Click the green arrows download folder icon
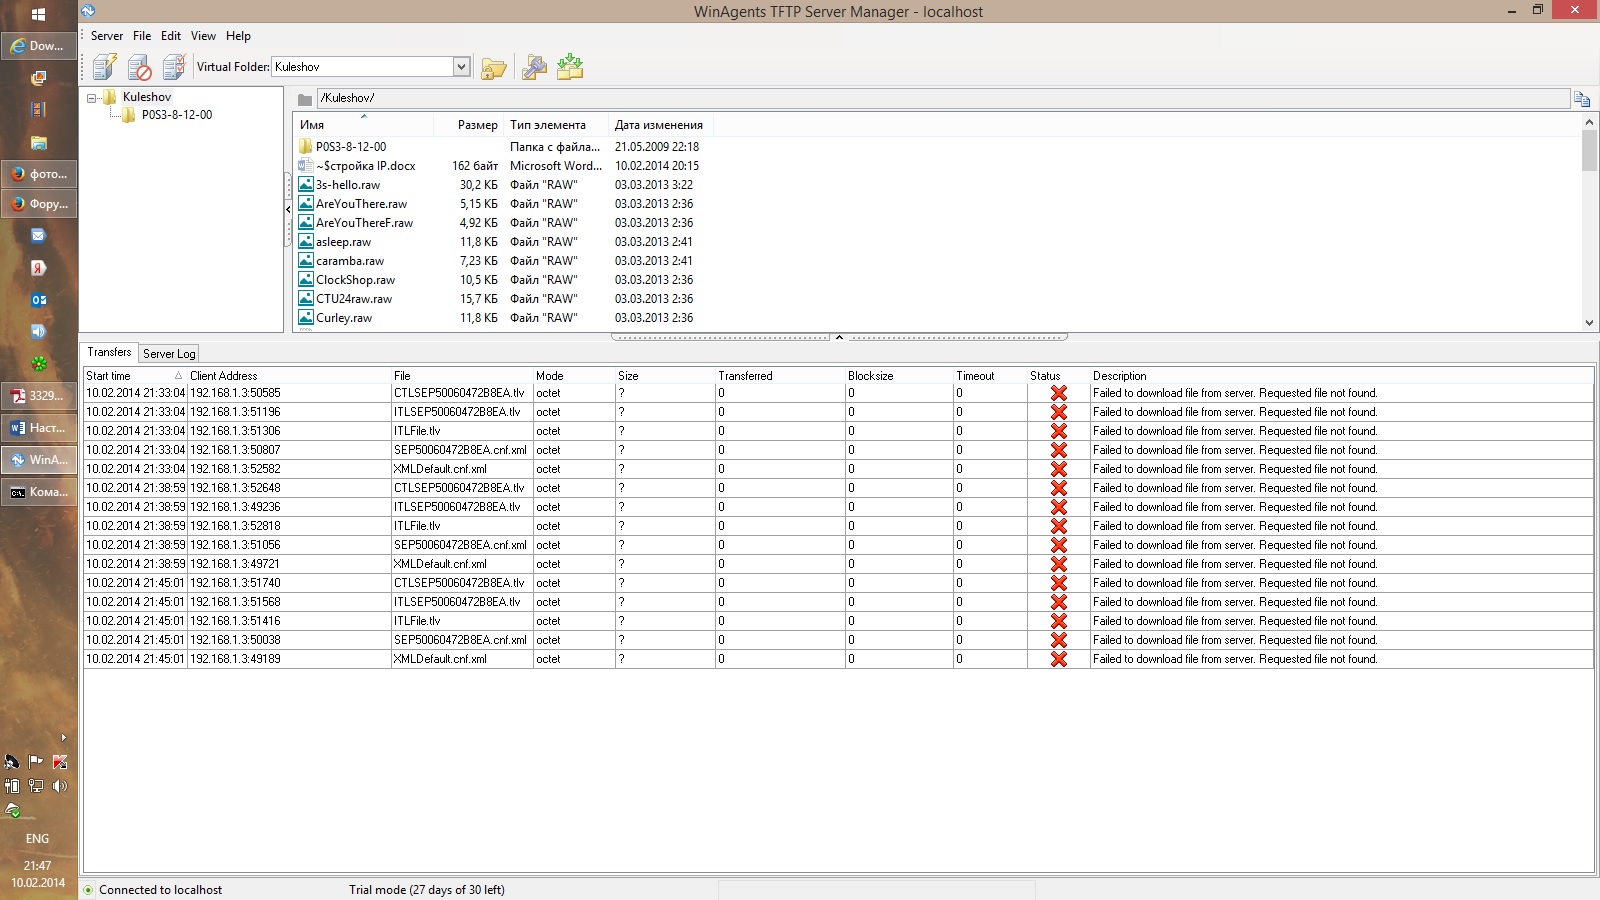This screenshot has height=900, width=1600. tap(570, 67)
